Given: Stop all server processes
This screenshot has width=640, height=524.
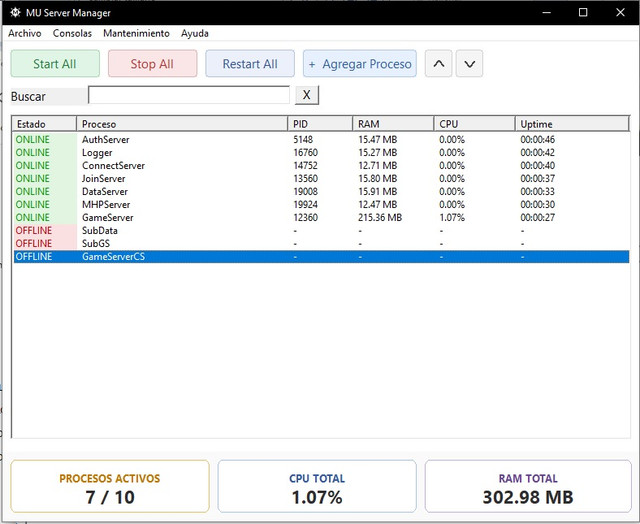Looking at the screenshot, I should pos(152,64).
